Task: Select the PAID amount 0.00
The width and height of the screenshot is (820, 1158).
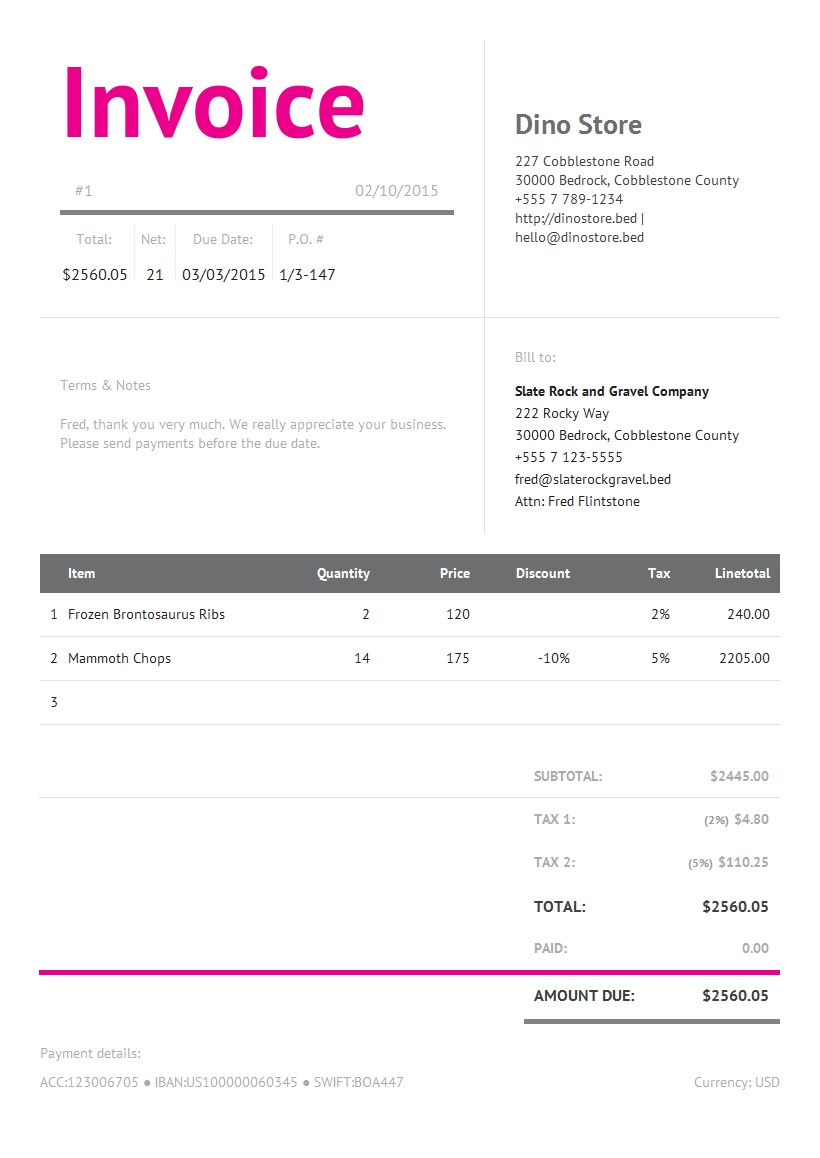Action: coord(755,948)
